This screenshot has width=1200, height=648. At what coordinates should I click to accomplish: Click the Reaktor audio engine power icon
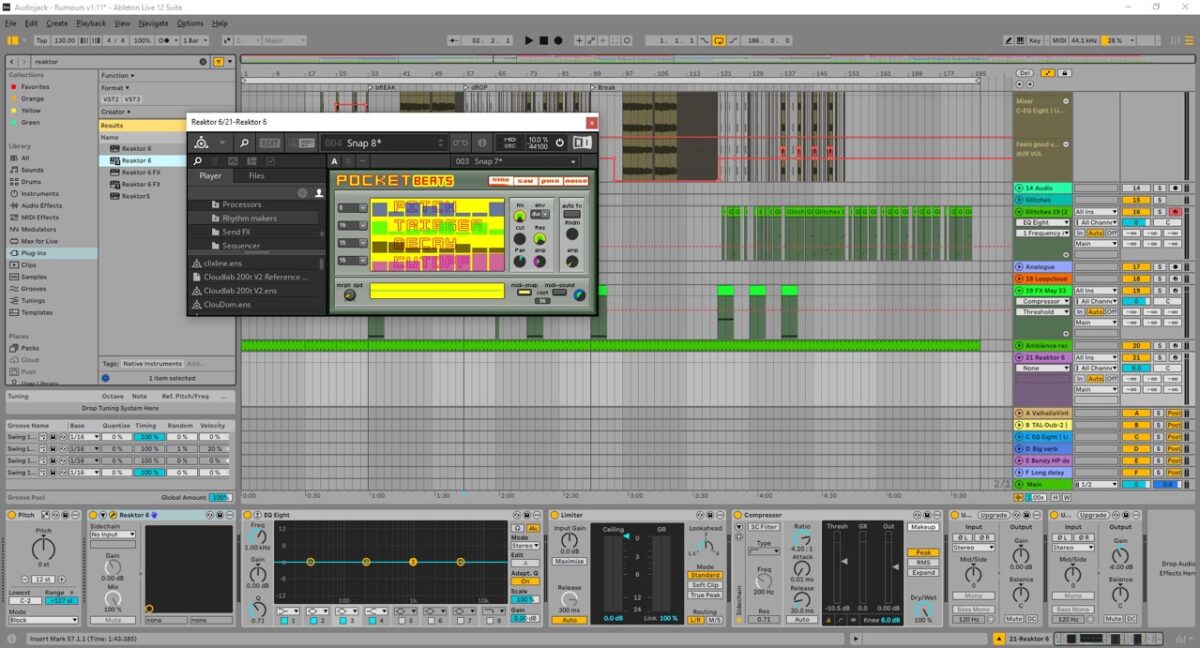coord(560,143)
